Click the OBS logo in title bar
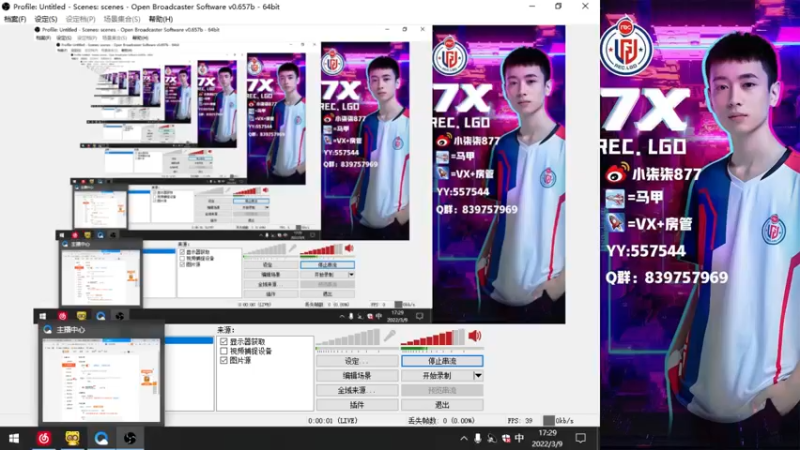 [6, 7]
